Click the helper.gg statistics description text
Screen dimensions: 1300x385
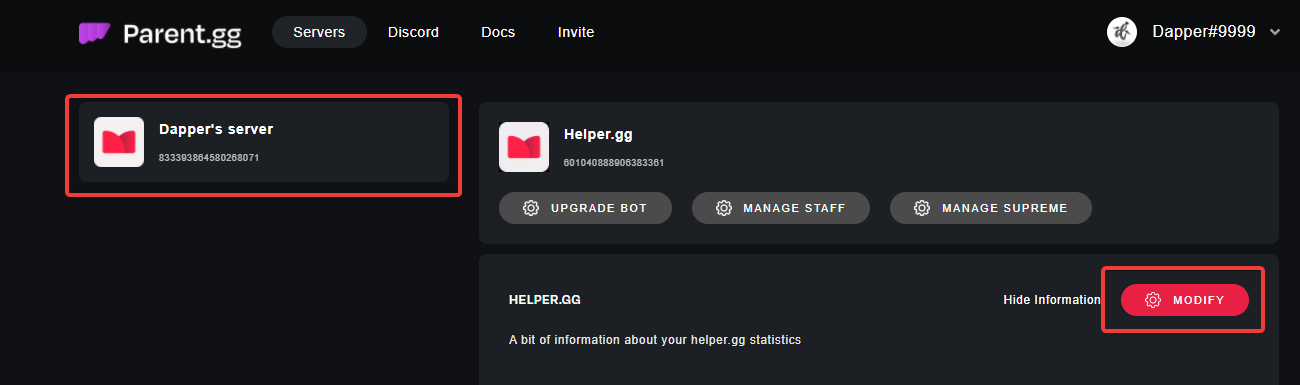pos(655,340)
